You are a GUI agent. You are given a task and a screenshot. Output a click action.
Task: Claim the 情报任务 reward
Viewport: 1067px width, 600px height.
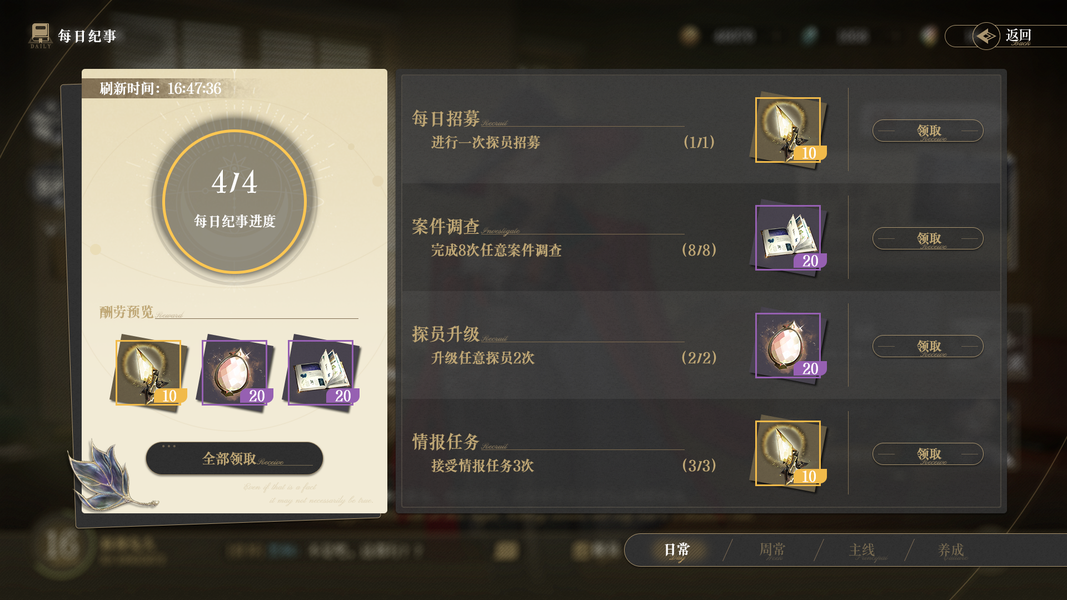tap(928, 454)
